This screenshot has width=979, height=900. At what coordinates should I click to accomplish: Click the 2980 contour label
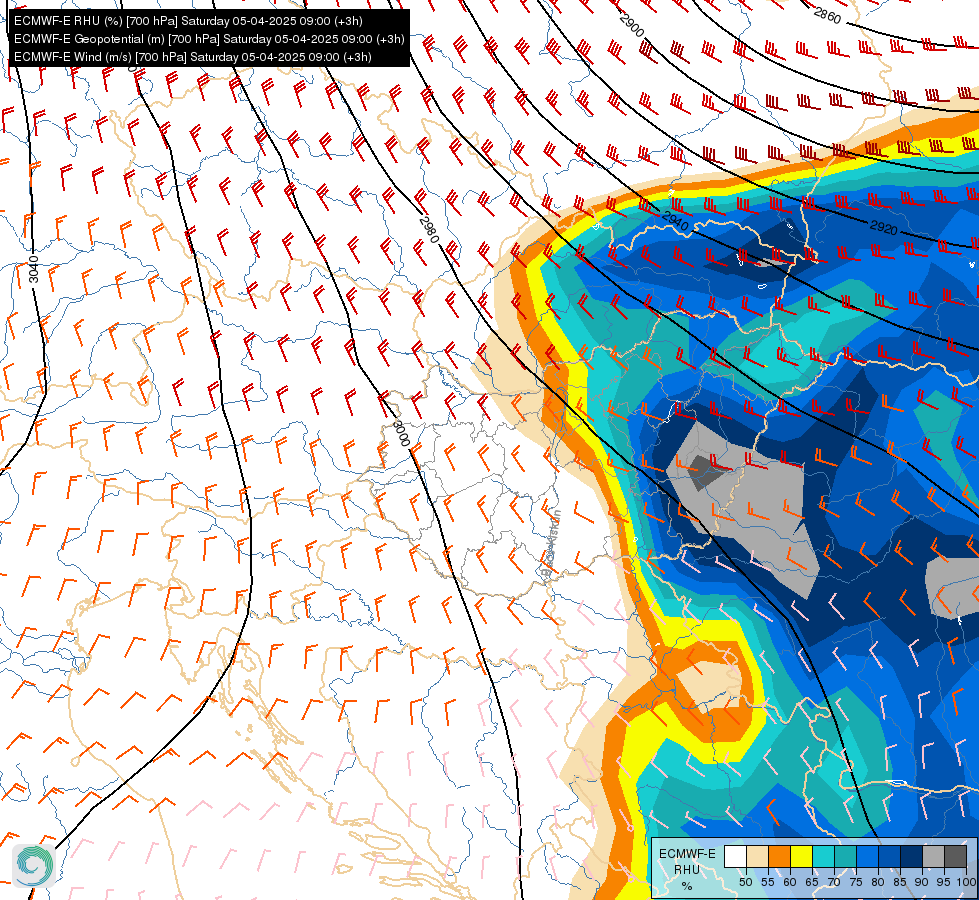pos(429,230)
